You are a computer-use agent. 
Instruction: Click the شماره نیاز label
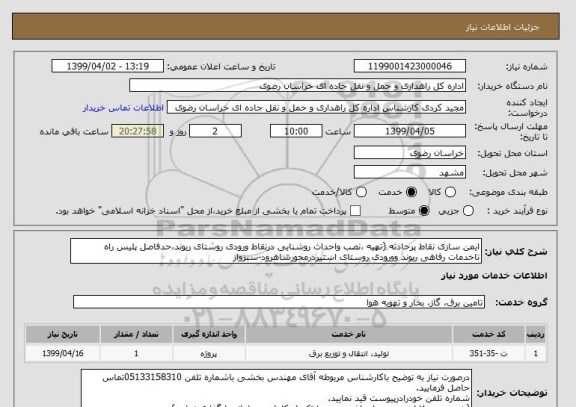coord(527,67)
